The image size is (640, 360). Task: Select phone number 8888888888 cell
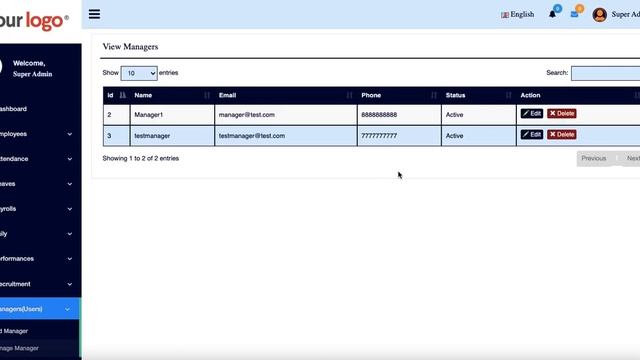(x=399, y=115)
